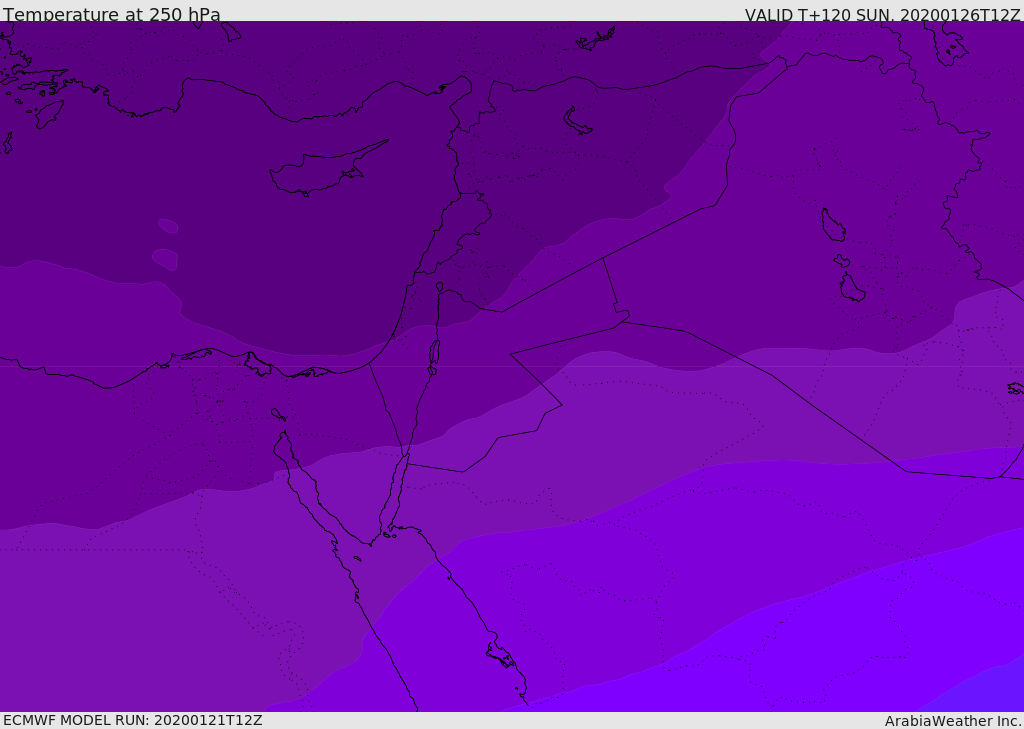
Task: Click the 'ArabiaWeather Inc.' credit text
Action: click(953, 721)
